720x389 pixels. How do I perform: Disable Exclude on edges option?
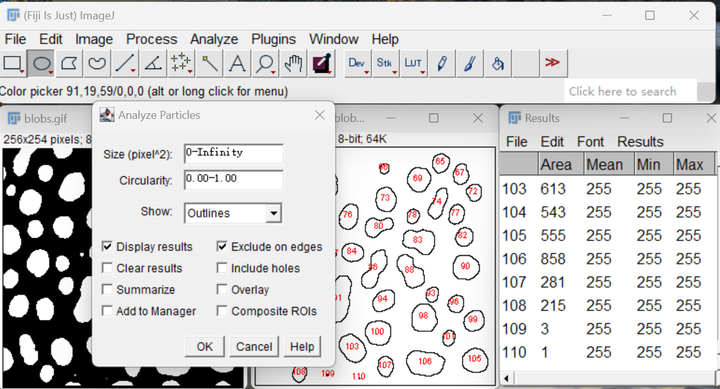click(x=222, y=247)
